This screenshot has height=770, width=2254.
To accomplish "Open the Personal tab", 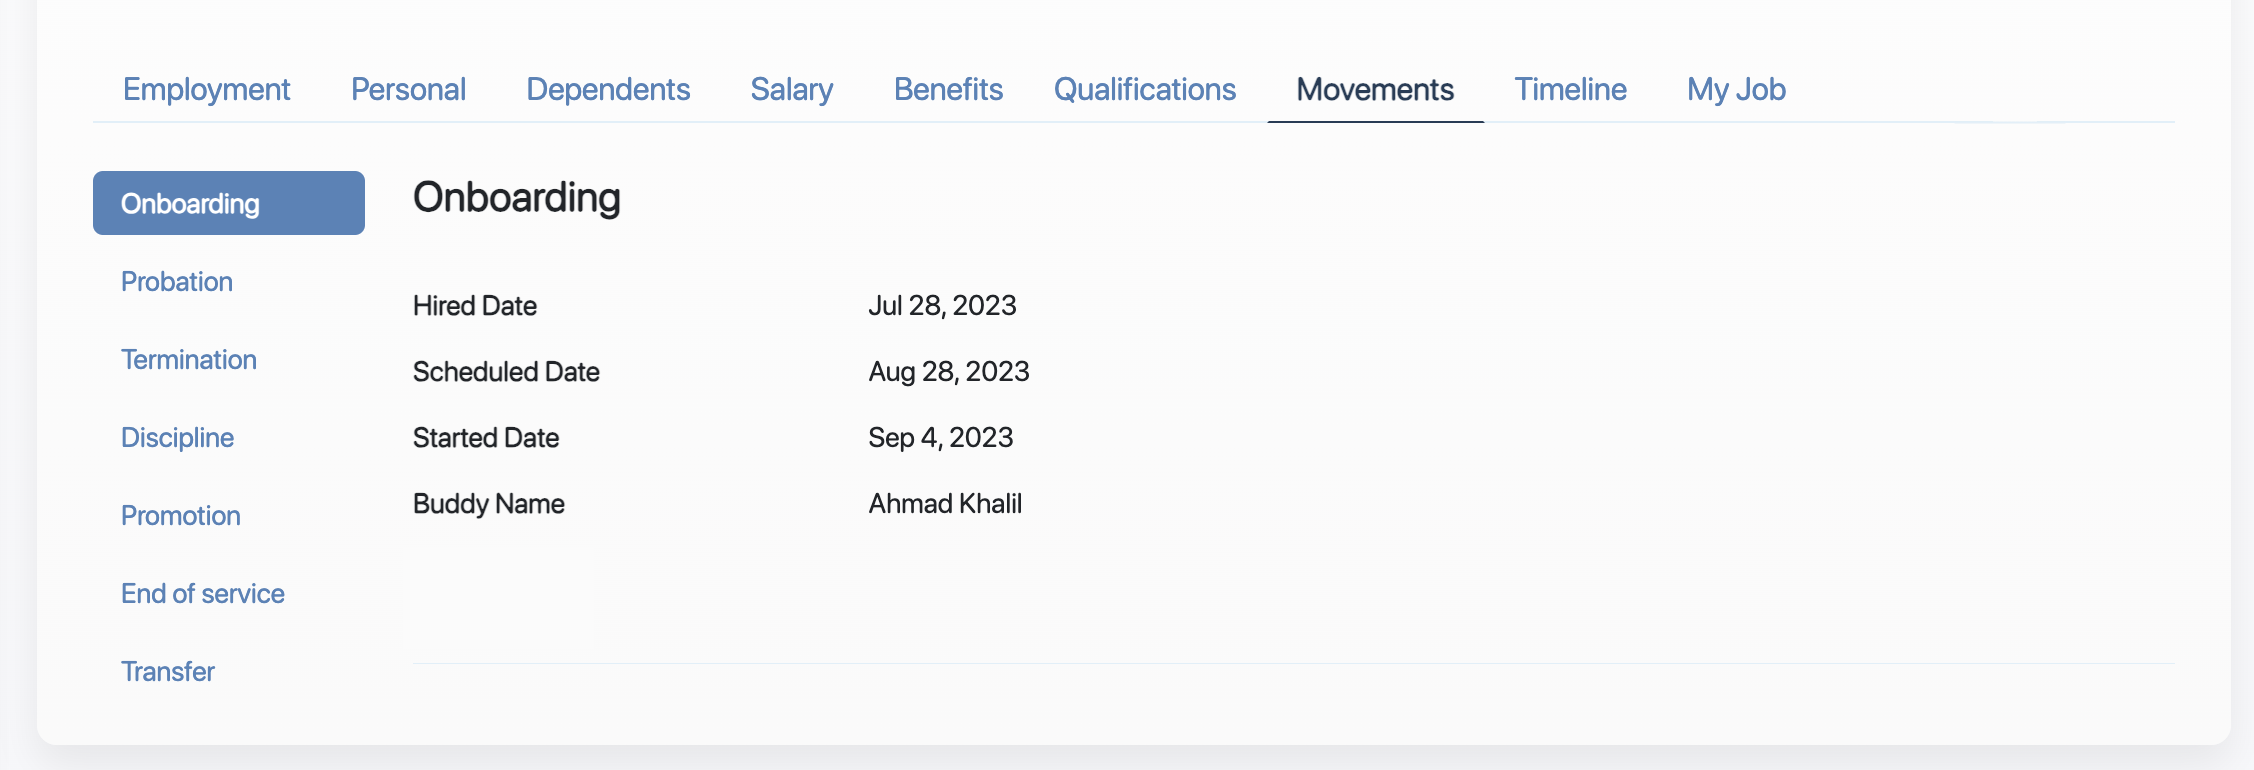I will pos(408,89).
